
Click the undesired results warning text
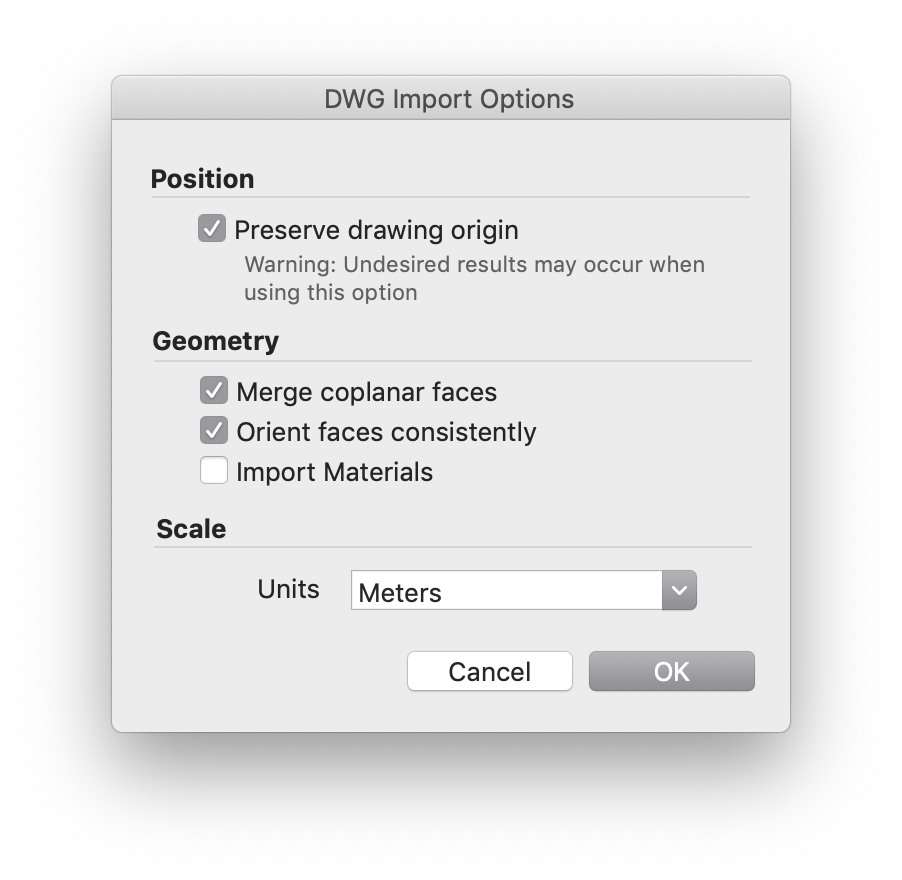point(474,278)
